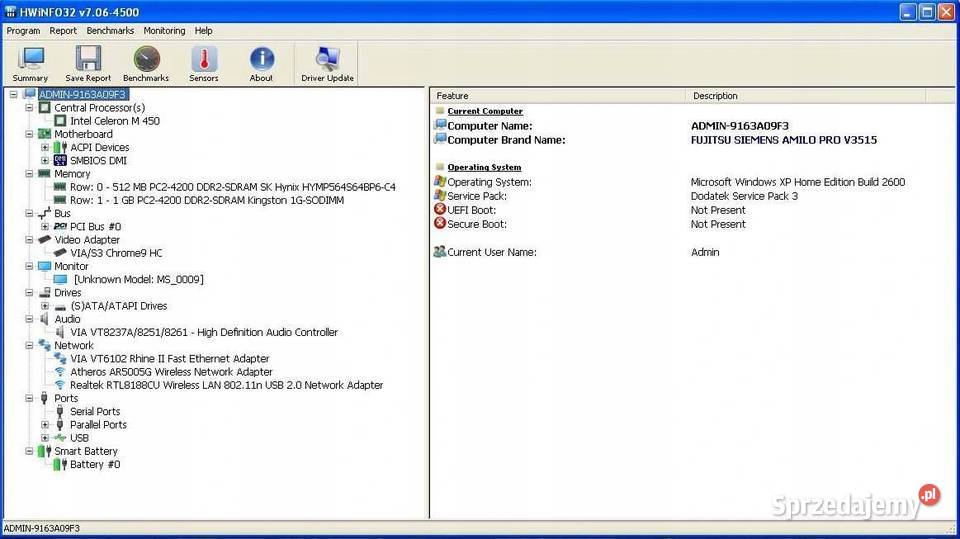The height and width of the screenshot is (539, 960).
Task: Expand the Parallel Ports node
Action: pos(45,424)
